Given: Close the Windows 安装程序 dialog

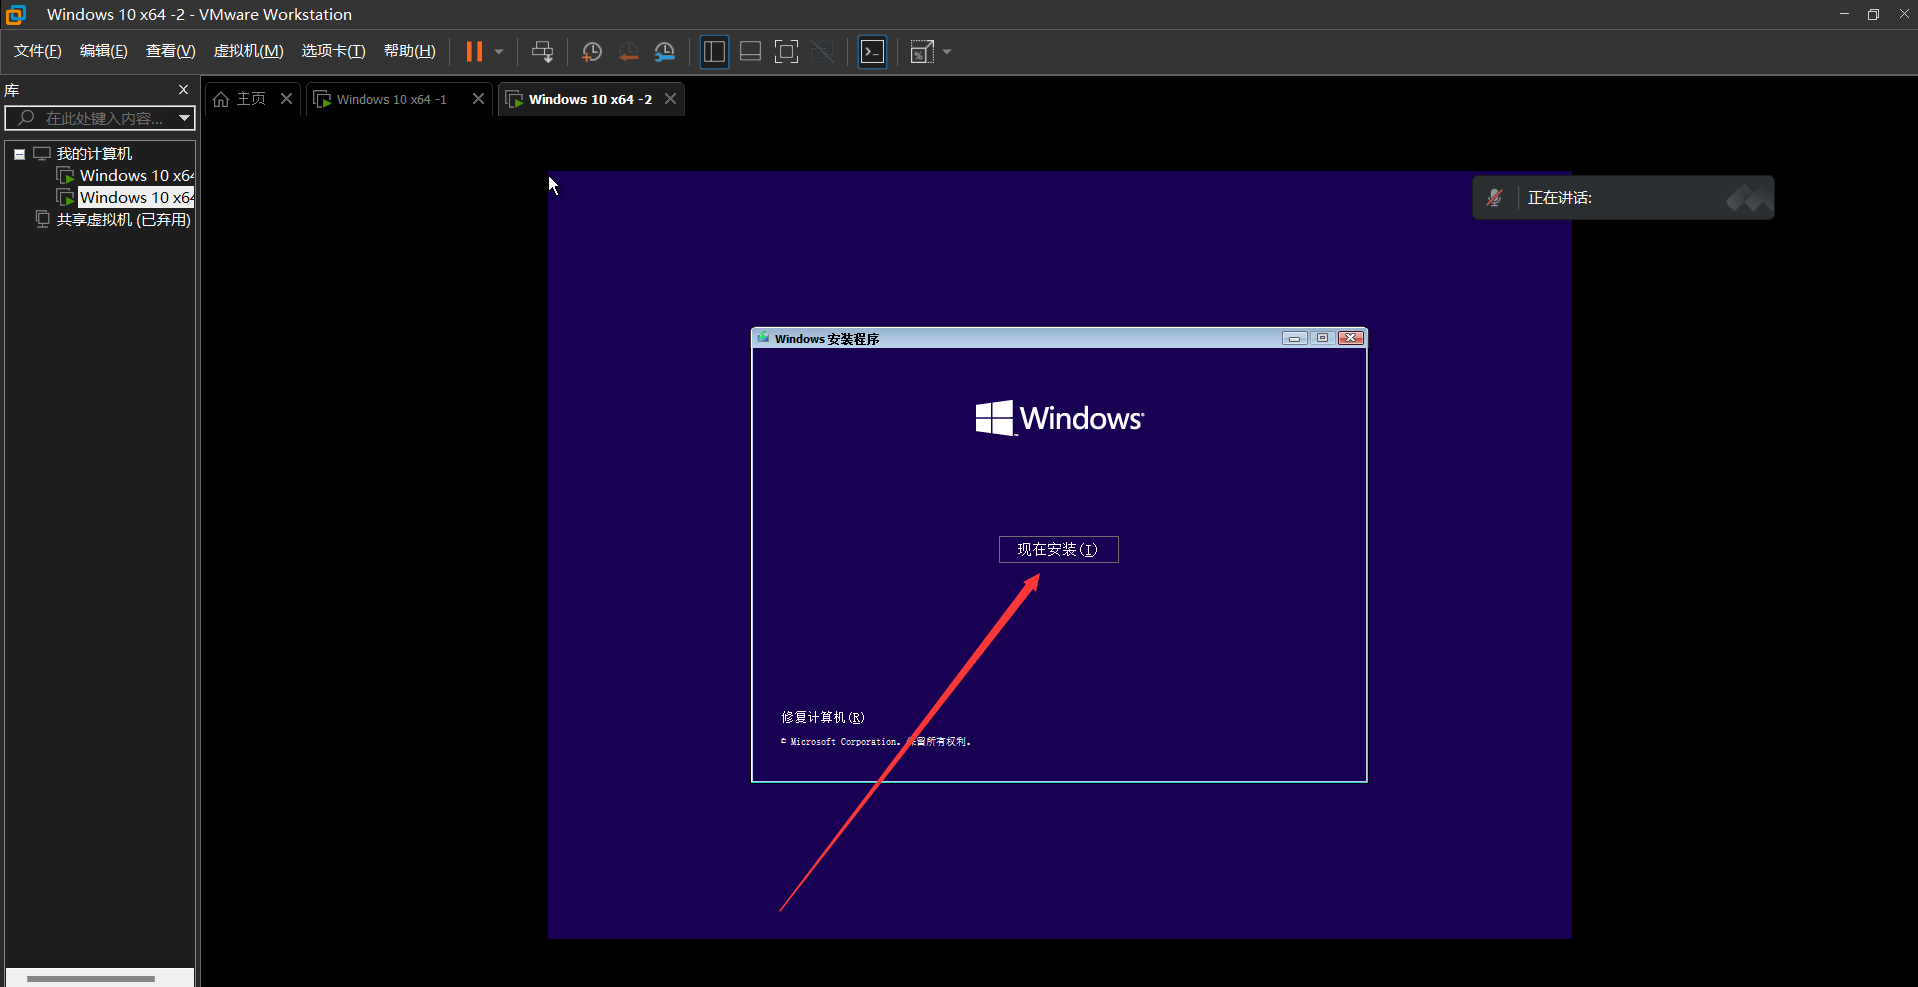Looking at the screenshot, I should point(1351,338).
